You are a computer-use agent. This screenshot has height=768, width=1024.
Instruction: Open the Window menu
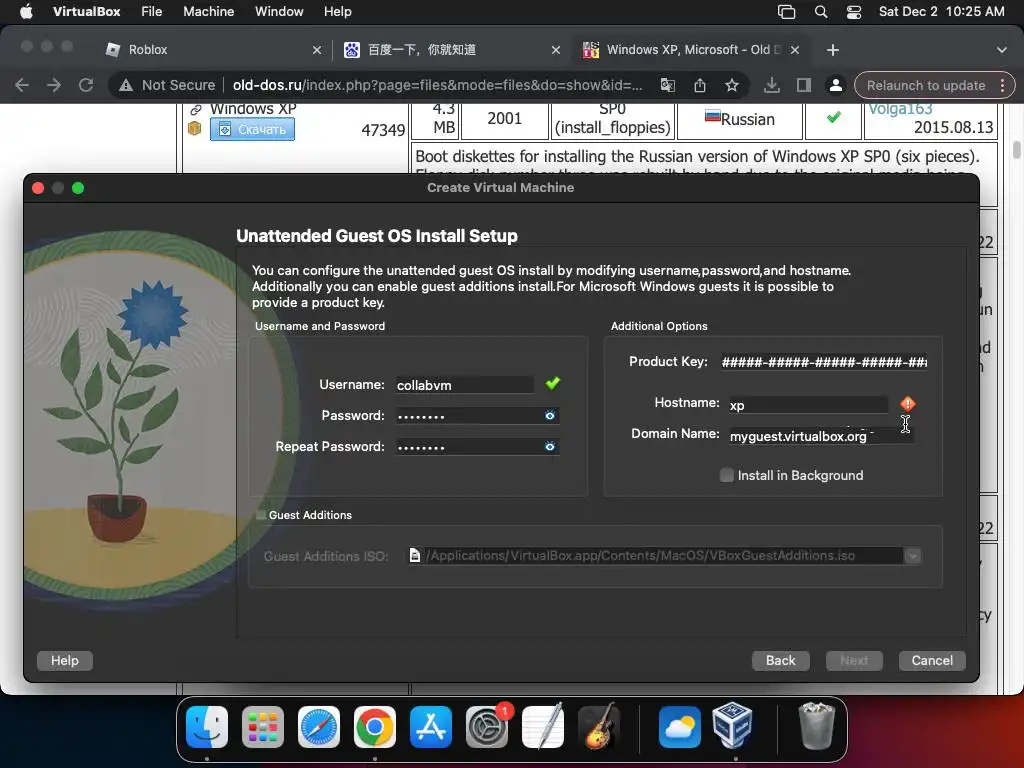point(279,12)
